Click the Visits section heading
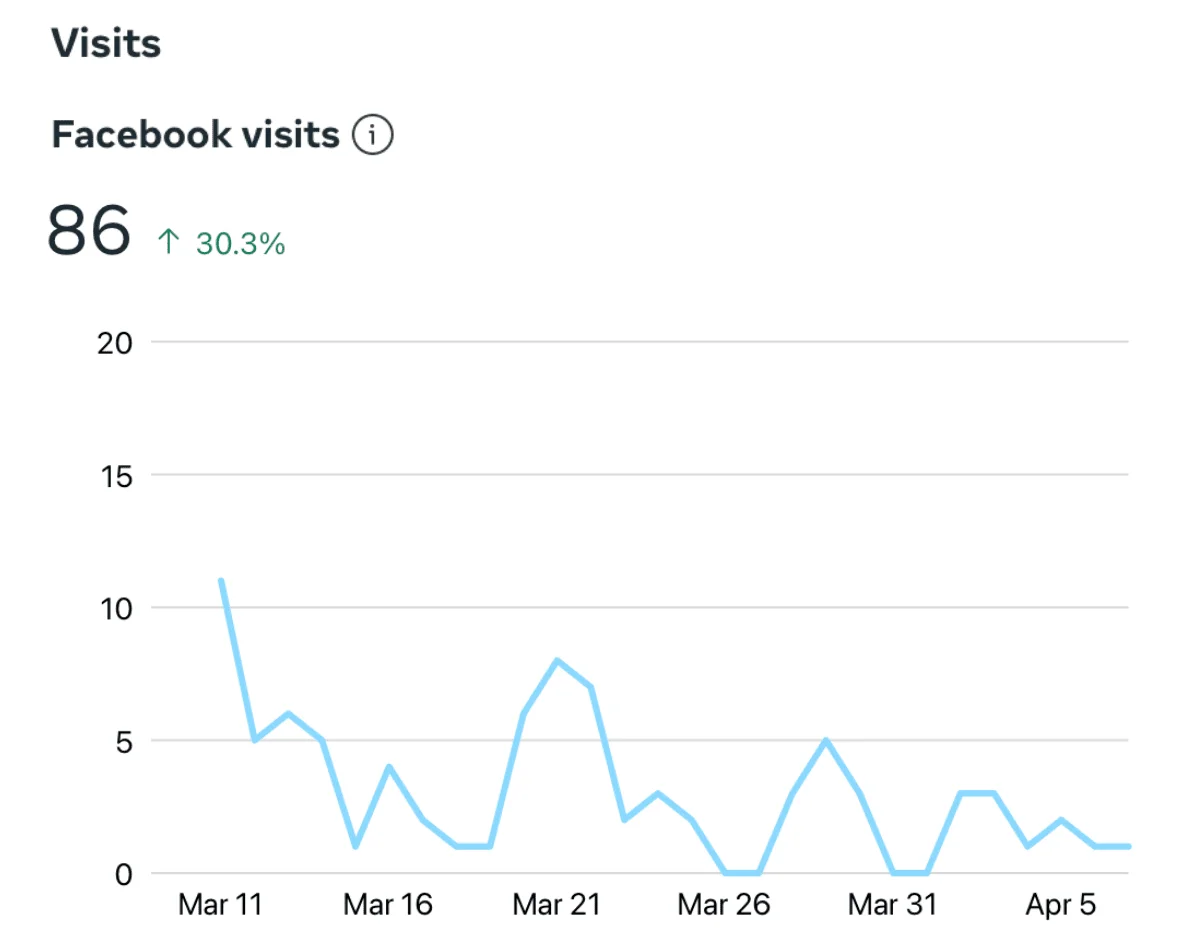1200x950 pixels. (x=106, y=44)
